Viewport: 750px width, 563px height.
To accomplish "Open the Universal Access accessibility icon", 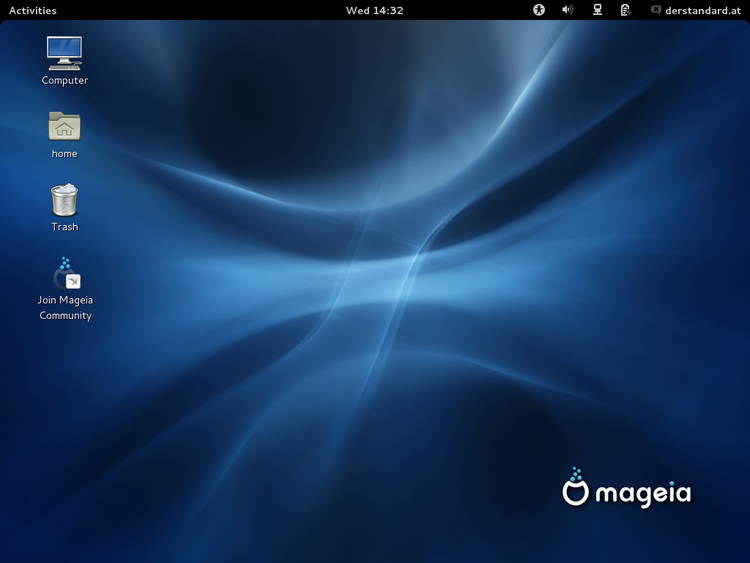I will pyautogui.click(x=539, y=10).
